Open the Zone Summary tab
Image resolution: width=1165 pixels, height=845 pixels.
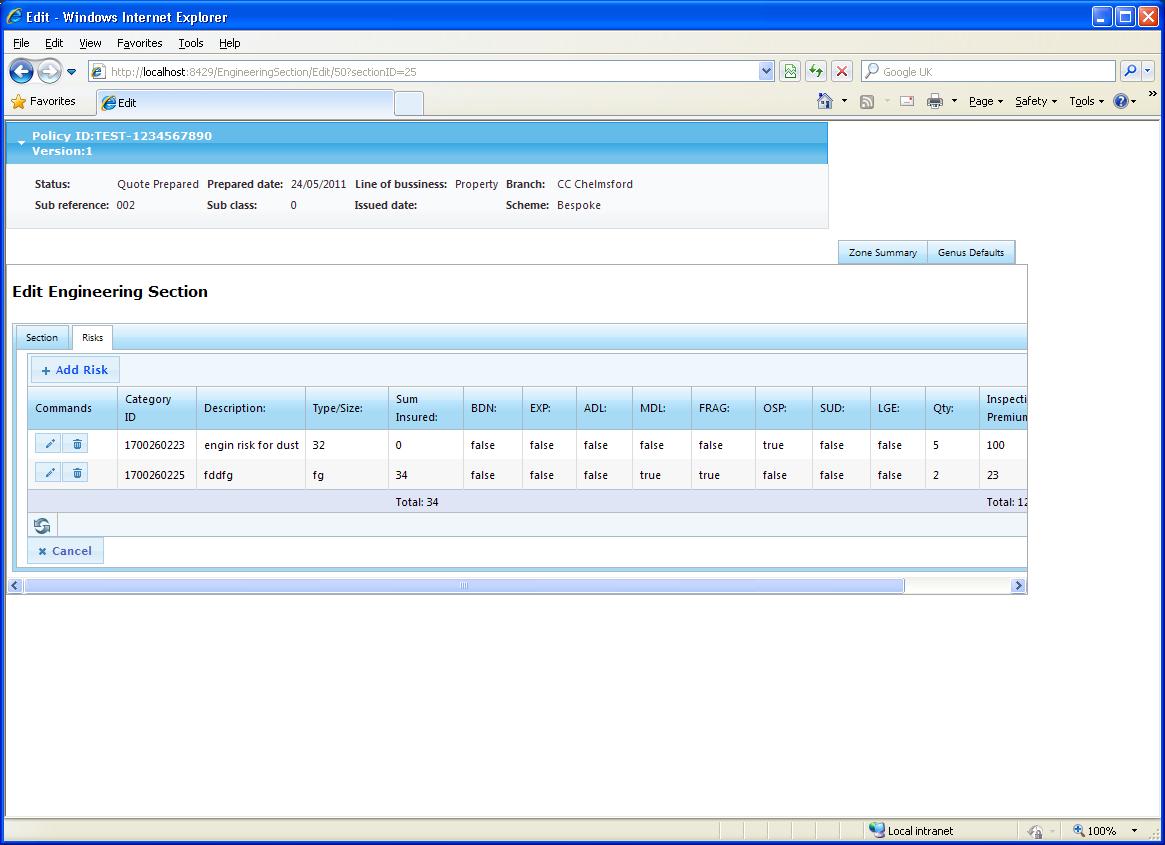pos(883,253)
